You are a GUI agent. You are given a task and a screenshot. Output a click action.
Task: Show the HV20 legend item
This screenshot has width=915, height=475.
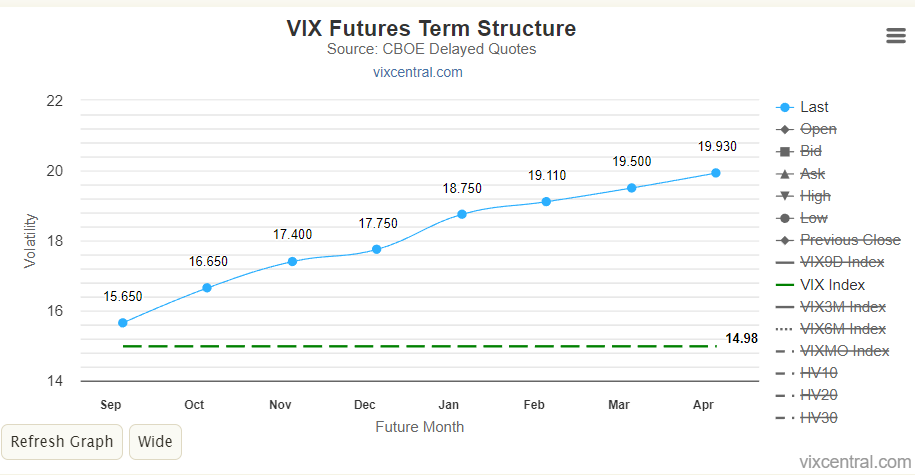(806, 396)
